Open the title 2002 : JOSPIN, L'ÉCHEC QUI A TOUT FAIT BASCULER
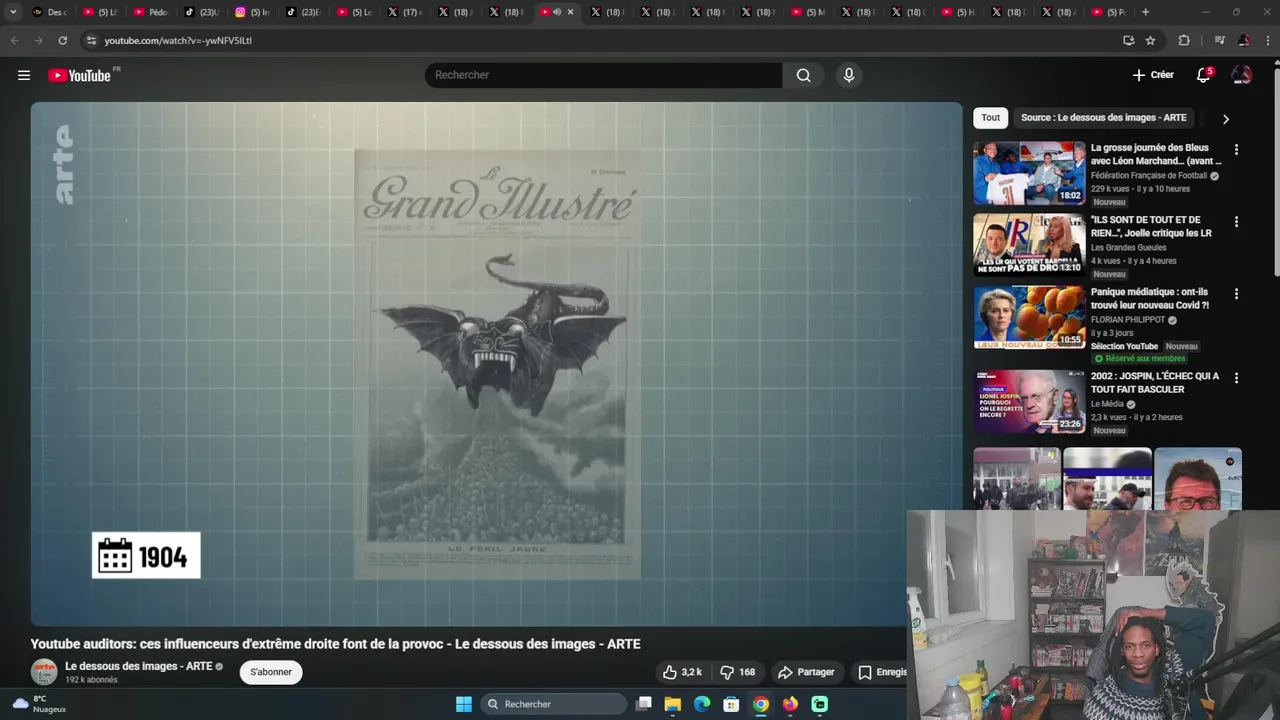Viewport: 1280px width, 720px height. (x=1155, y=383)
